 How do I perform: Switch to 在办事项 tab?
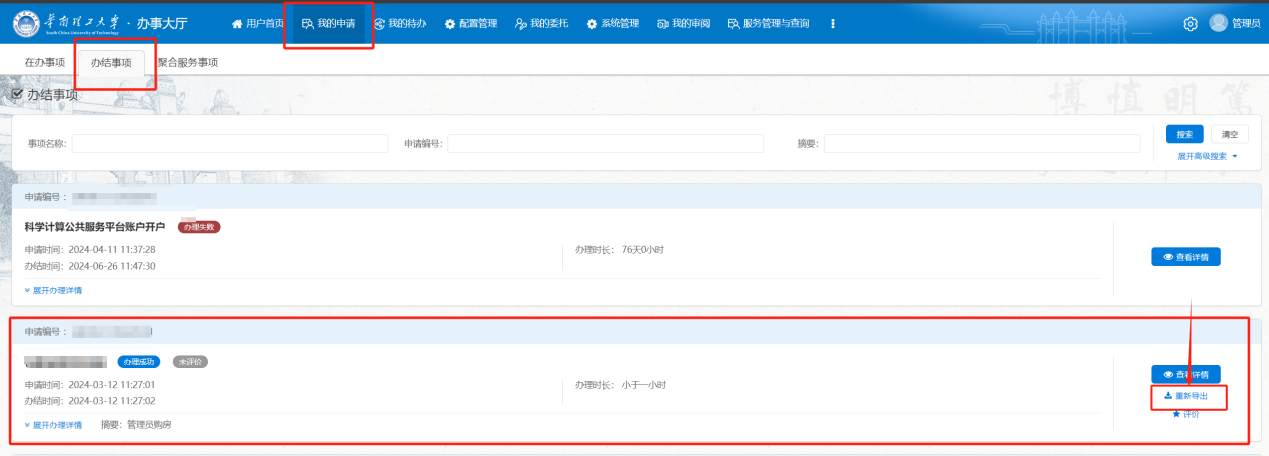coord(45,62)
